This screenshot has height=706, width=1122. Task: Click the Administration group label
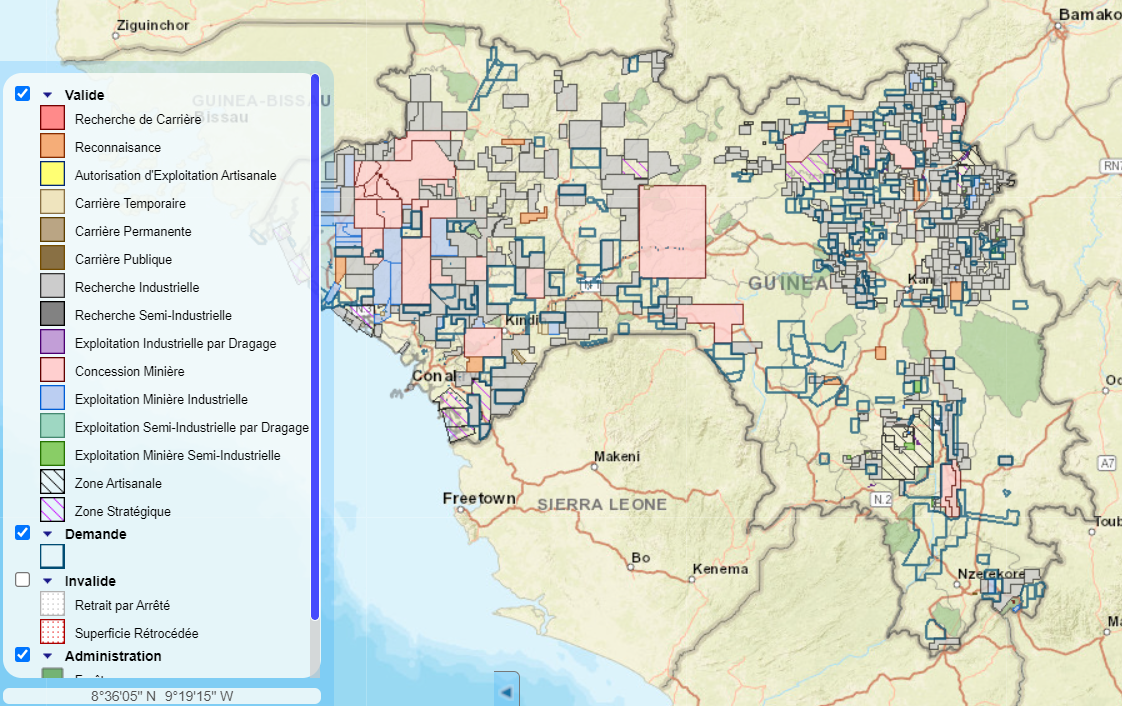pos(113,656)
